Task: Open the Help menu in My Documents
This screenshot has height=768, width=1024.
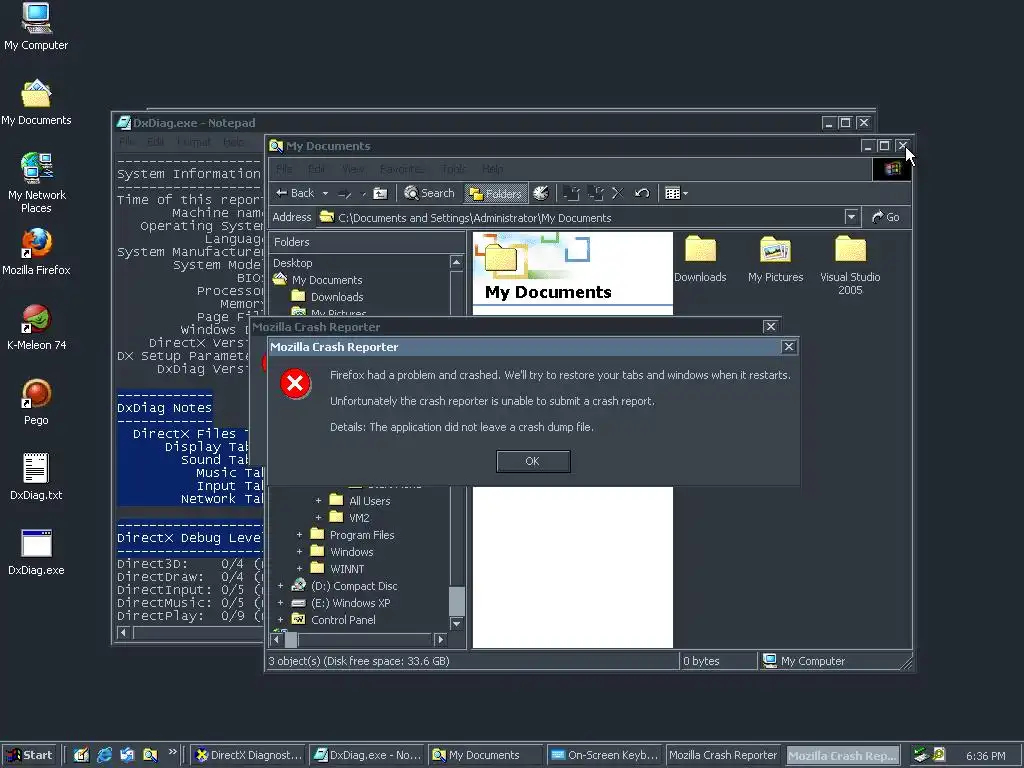Action: tap(492, 169)
